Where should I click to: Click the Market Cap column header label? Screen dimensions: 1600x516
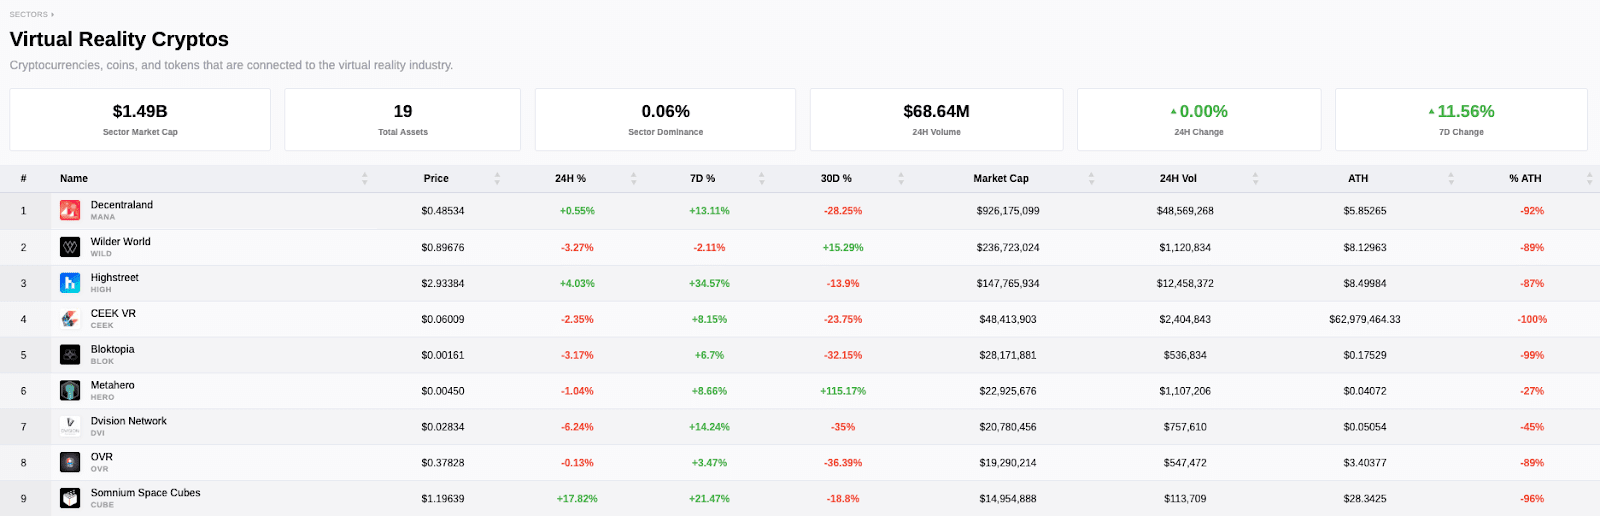tap(1001, 179)
